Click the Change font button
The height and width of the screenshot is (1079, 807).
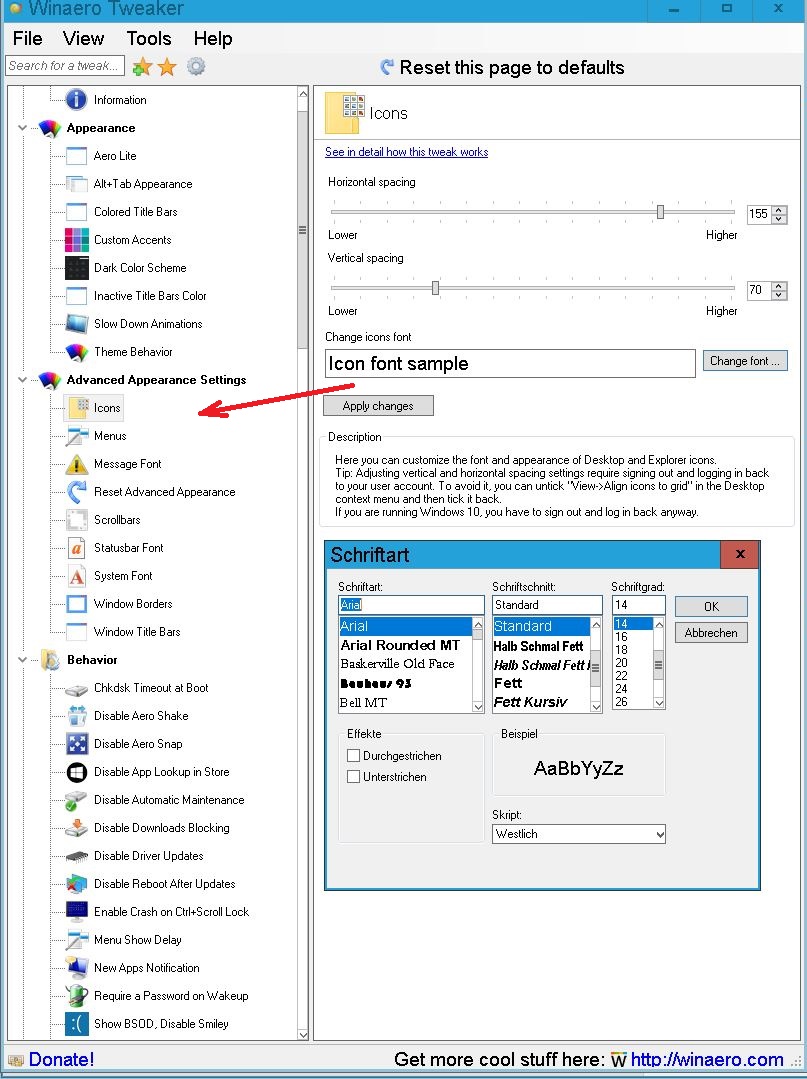pyautogui.click(x=744, y=361)
